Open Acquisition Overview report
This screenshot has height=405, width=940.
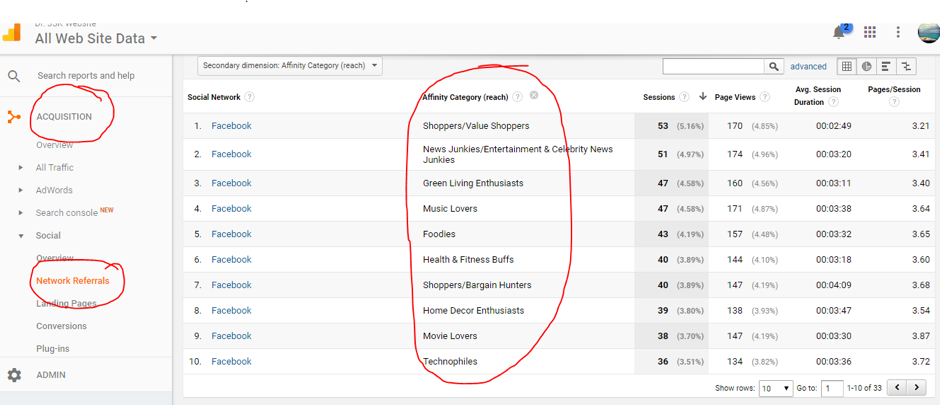point(55,145)
